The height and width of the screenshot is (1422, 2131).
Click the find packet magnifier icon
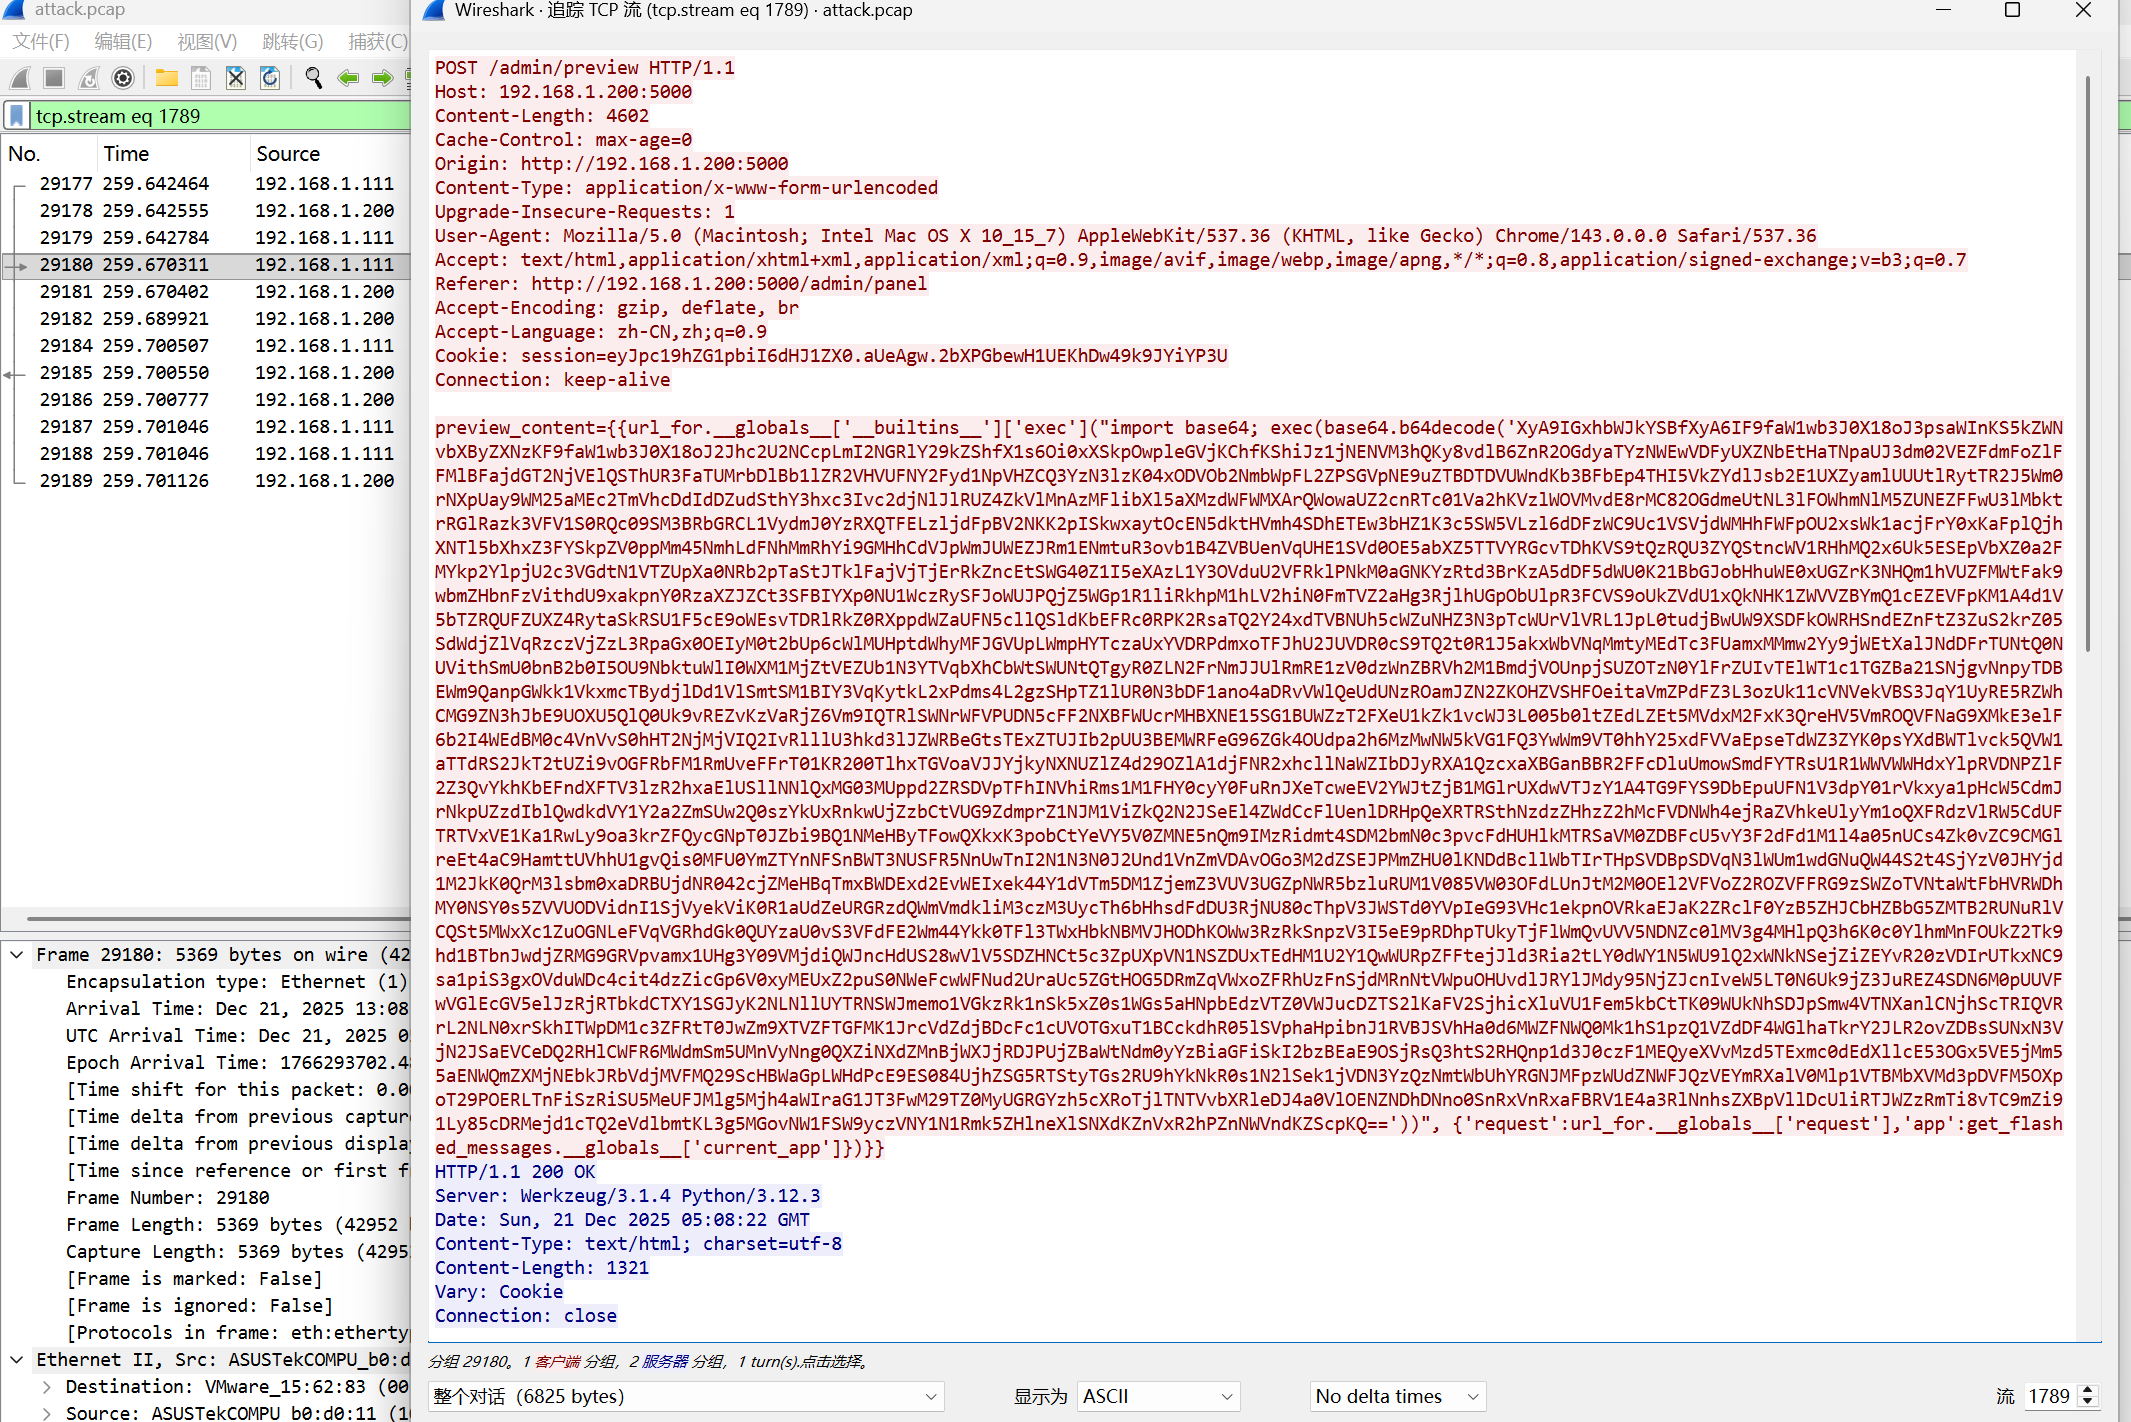point(313,78)
